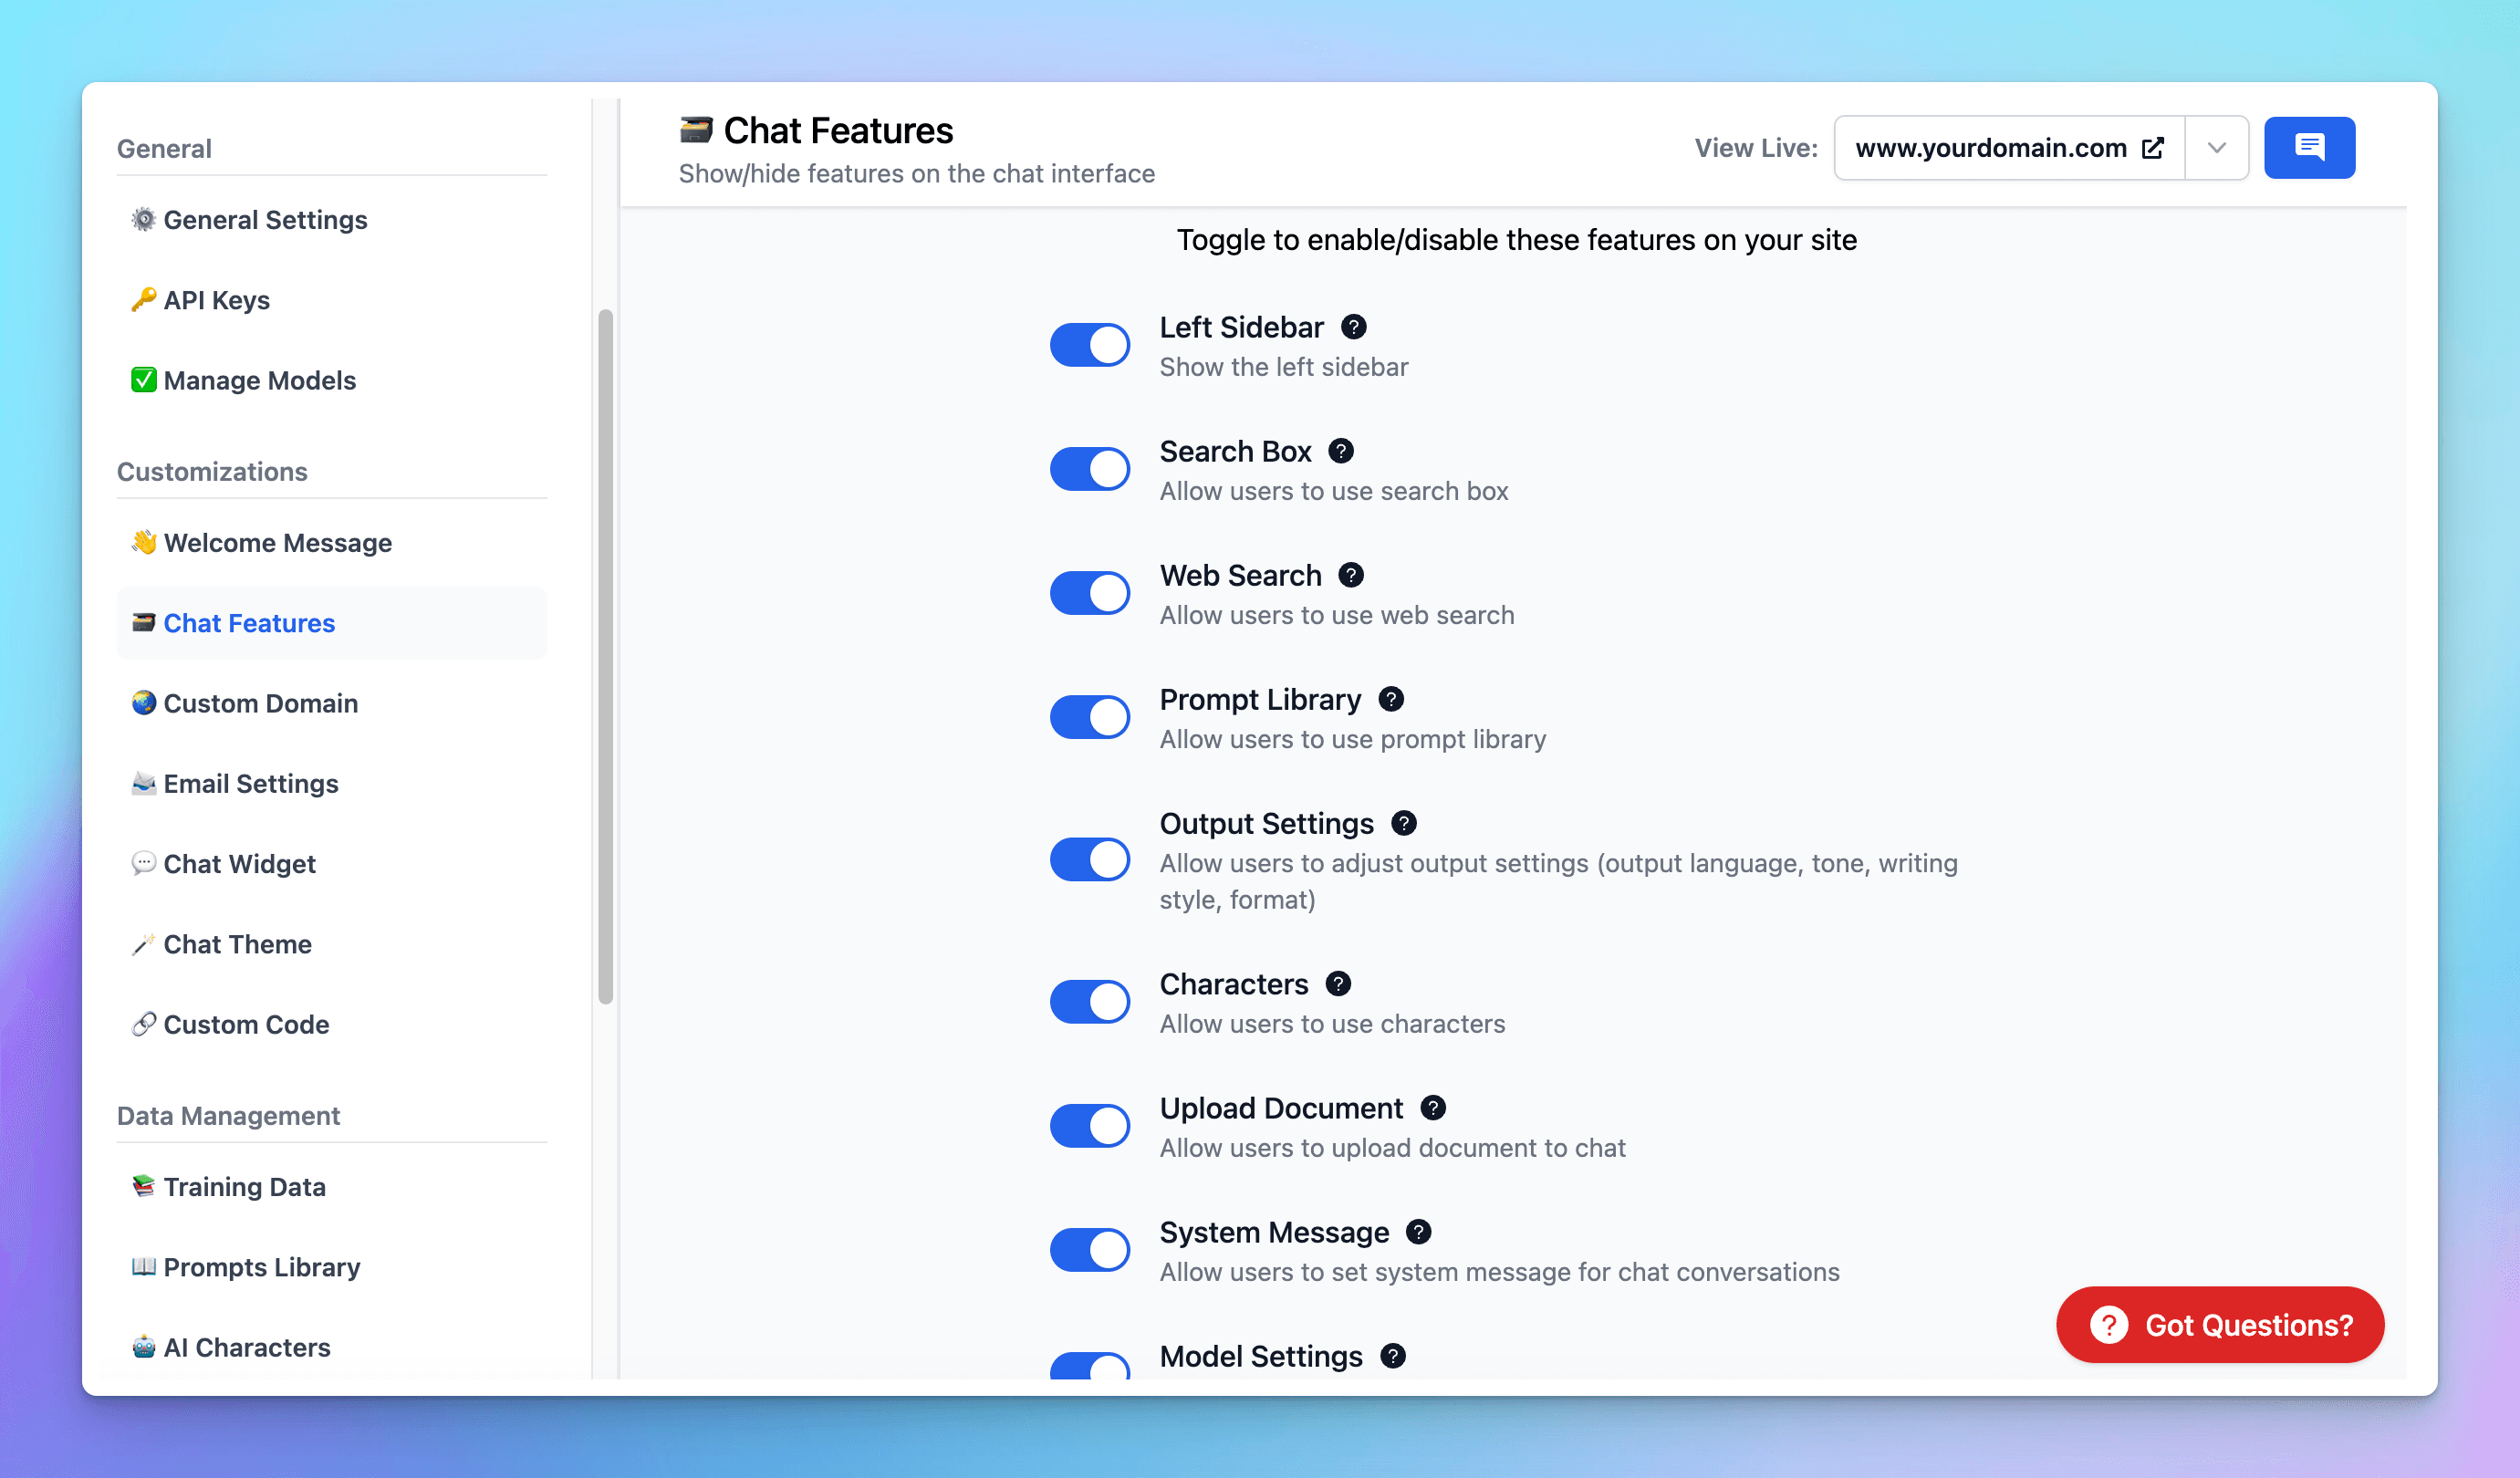
Task: Open Custom Domain settings
Action: [x=261, y=703]
